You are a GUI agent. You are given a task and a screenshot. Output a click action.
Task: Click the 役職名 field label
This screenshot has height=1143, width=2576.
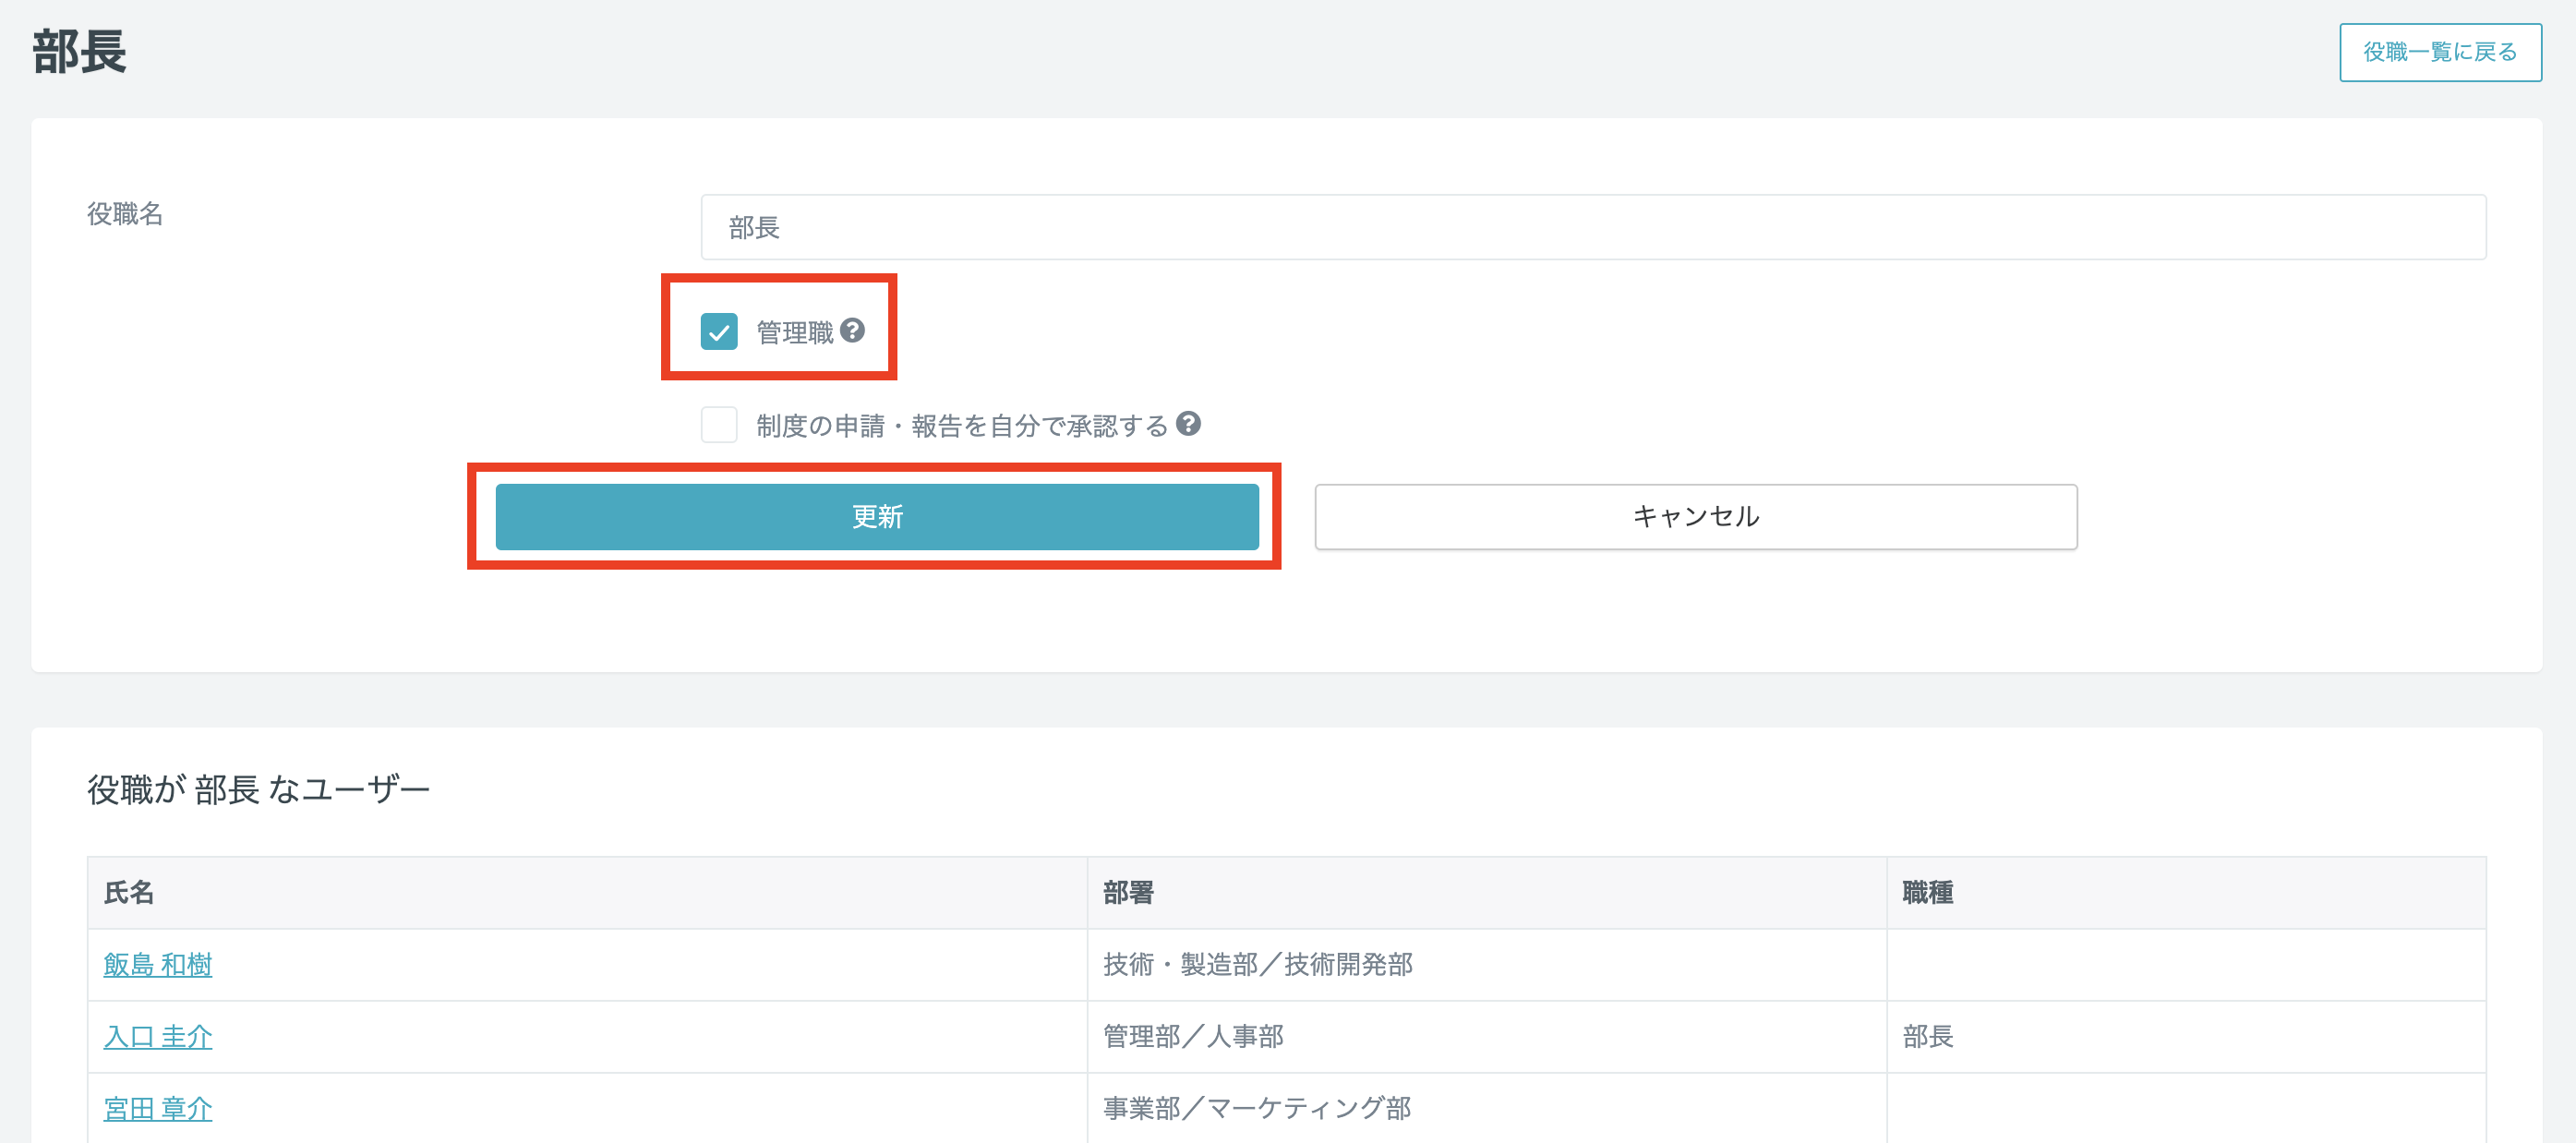[x=125, y=213]
